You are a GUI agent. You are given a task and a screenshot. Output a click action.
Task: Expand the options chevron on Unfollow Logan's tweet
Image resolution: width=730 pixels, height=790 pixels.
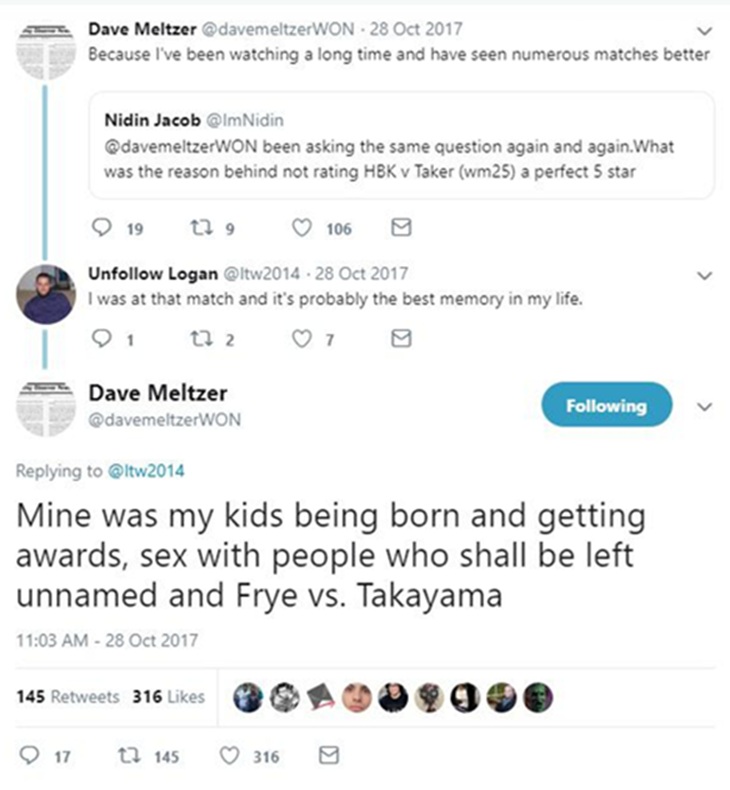(708, 274)
